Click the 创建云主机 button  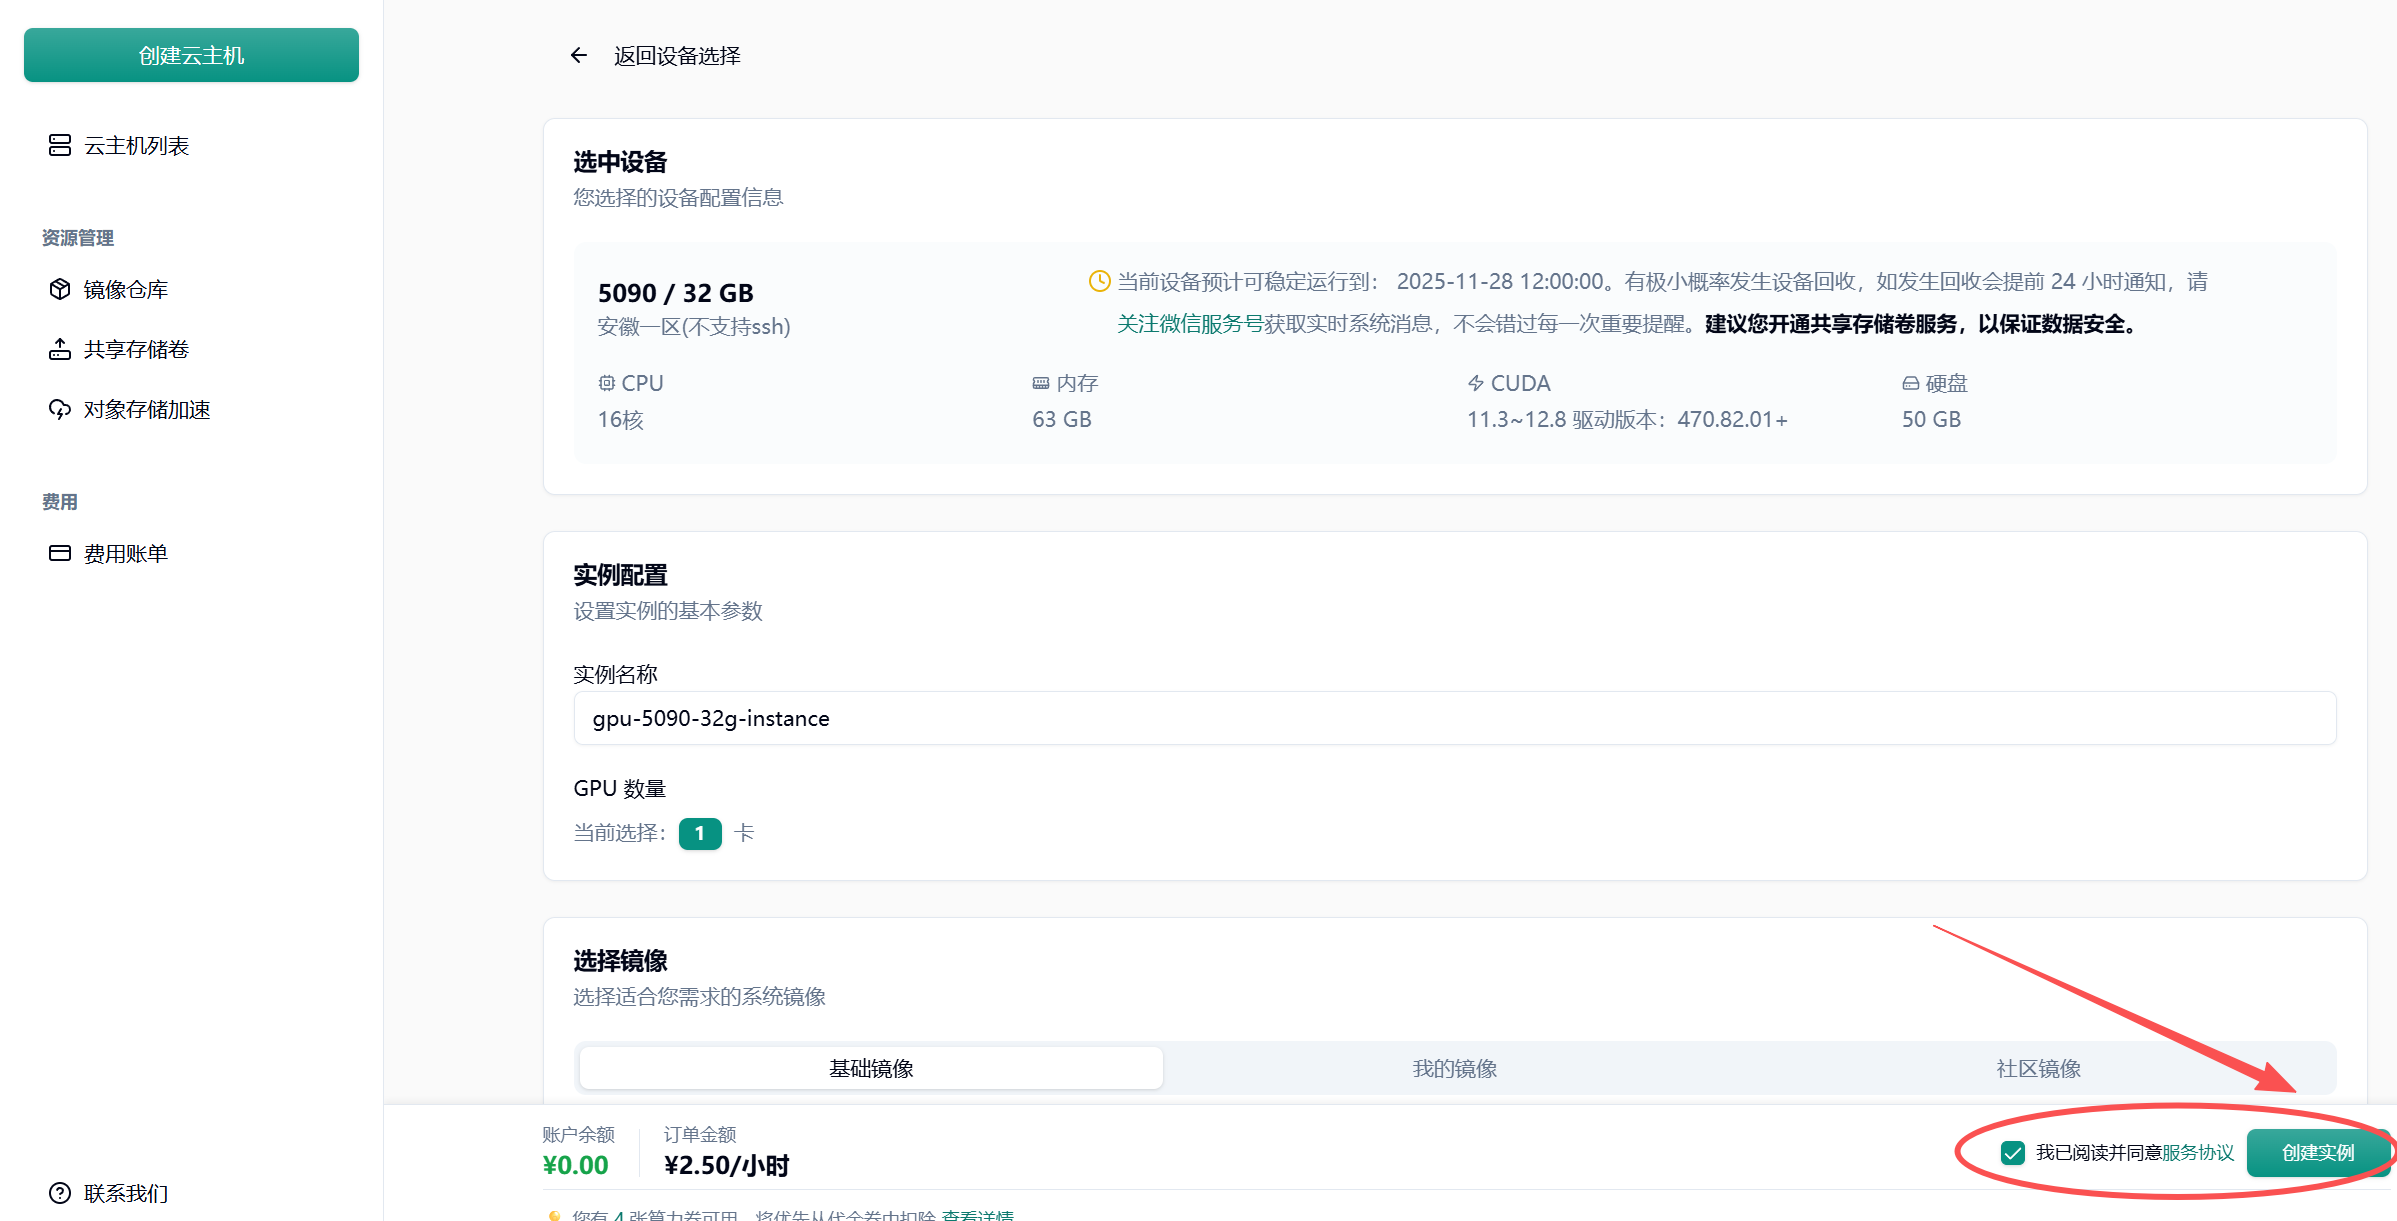pyautogui.click(x=191, y=55)
